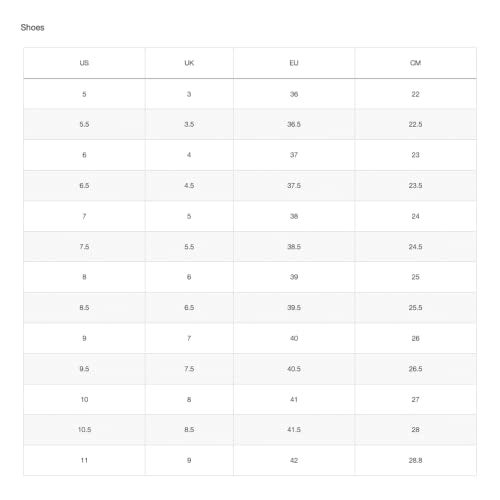This screenshot has height=500, width=500.
Task: Click the US 10 cell
Action: 84,399
